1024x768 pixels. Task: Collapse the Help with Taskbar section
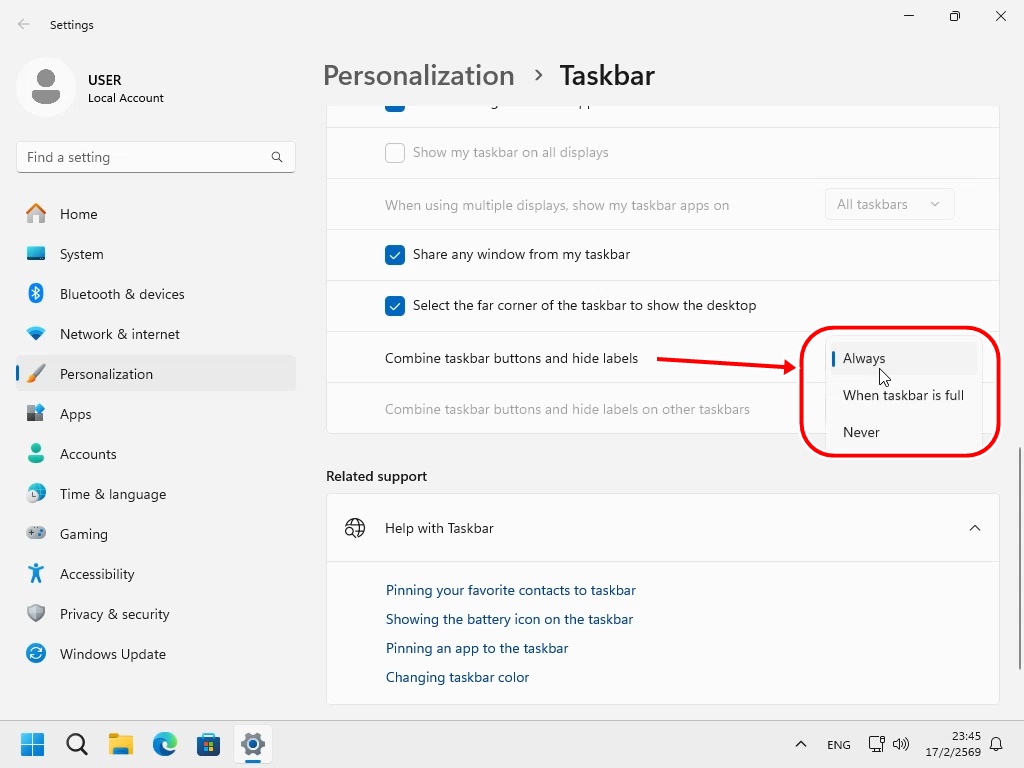click(x=974, y=528)
